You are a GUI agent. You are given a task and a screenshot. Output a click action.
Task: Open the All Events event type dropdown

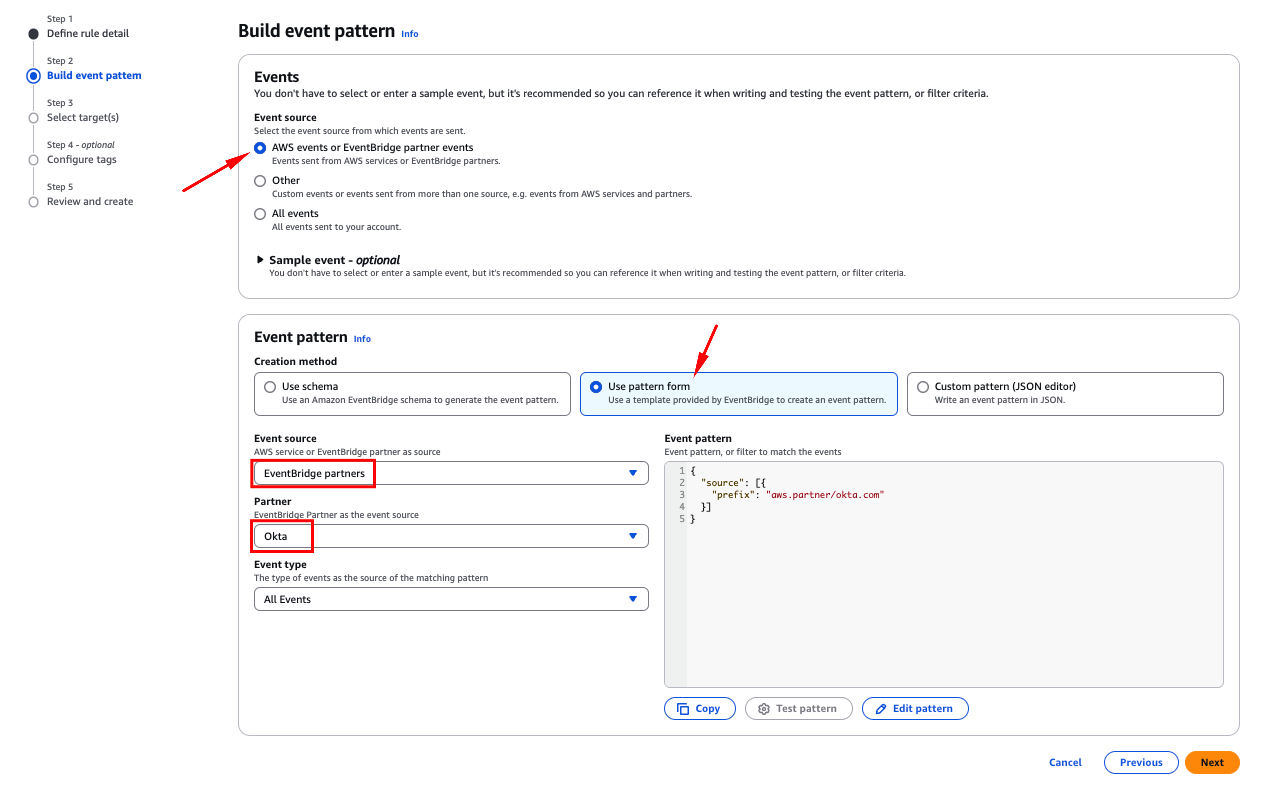451,599
